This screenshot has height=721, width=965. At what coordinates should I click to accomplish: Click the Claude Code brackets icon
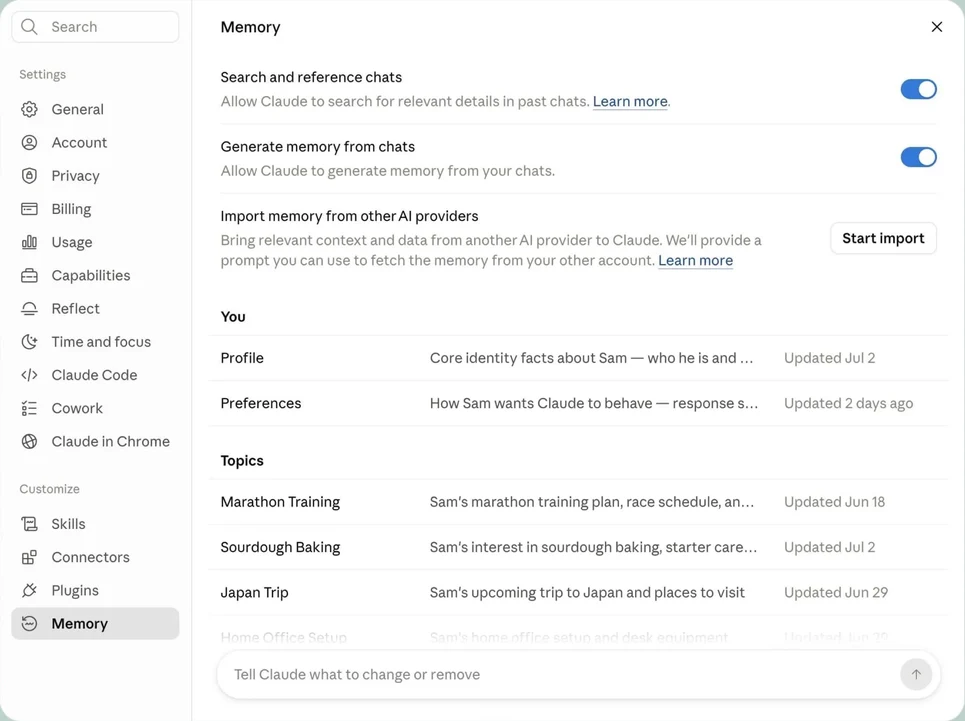29,375
